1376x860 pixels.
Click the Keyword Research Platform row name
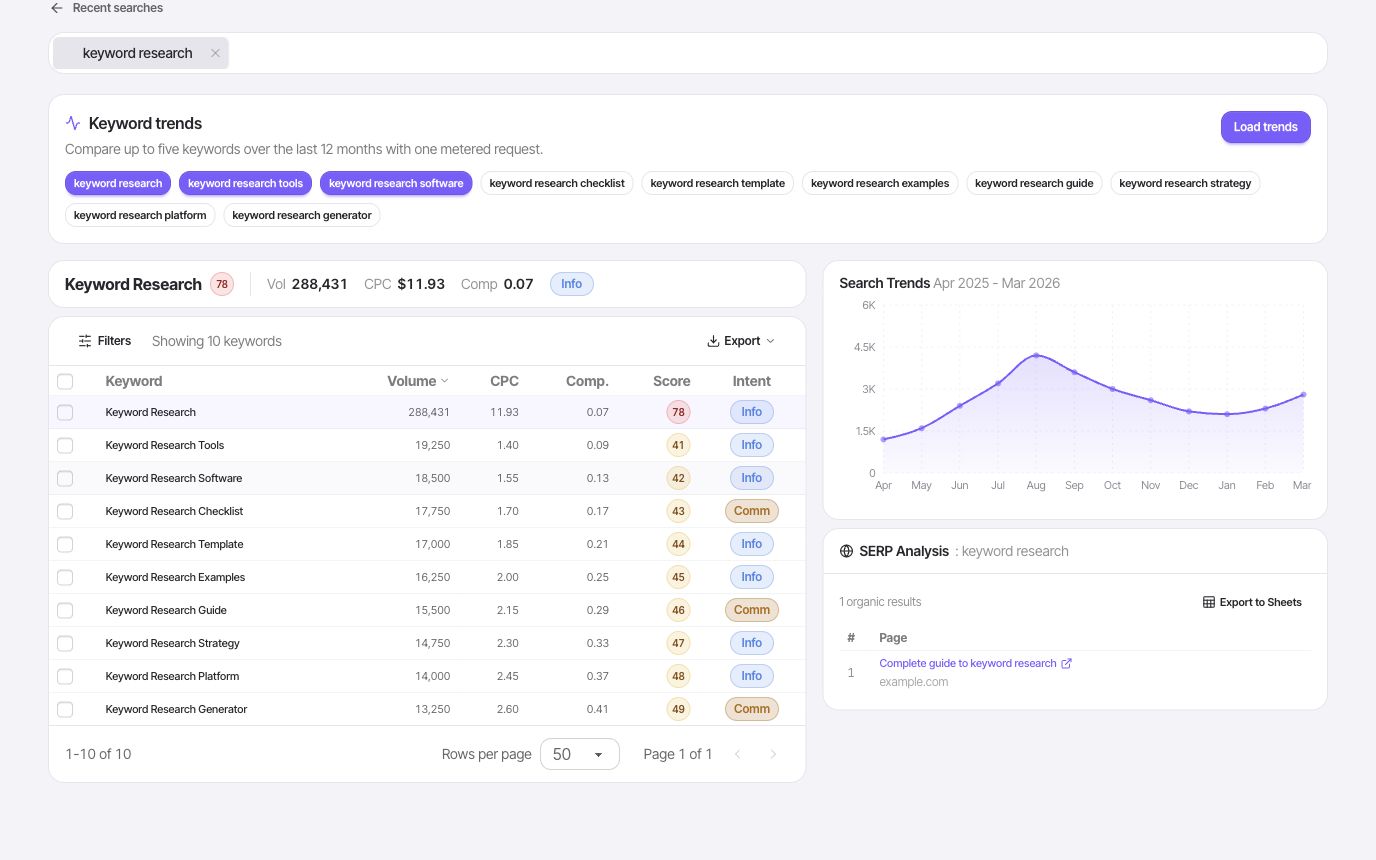(x=172, y=676)
